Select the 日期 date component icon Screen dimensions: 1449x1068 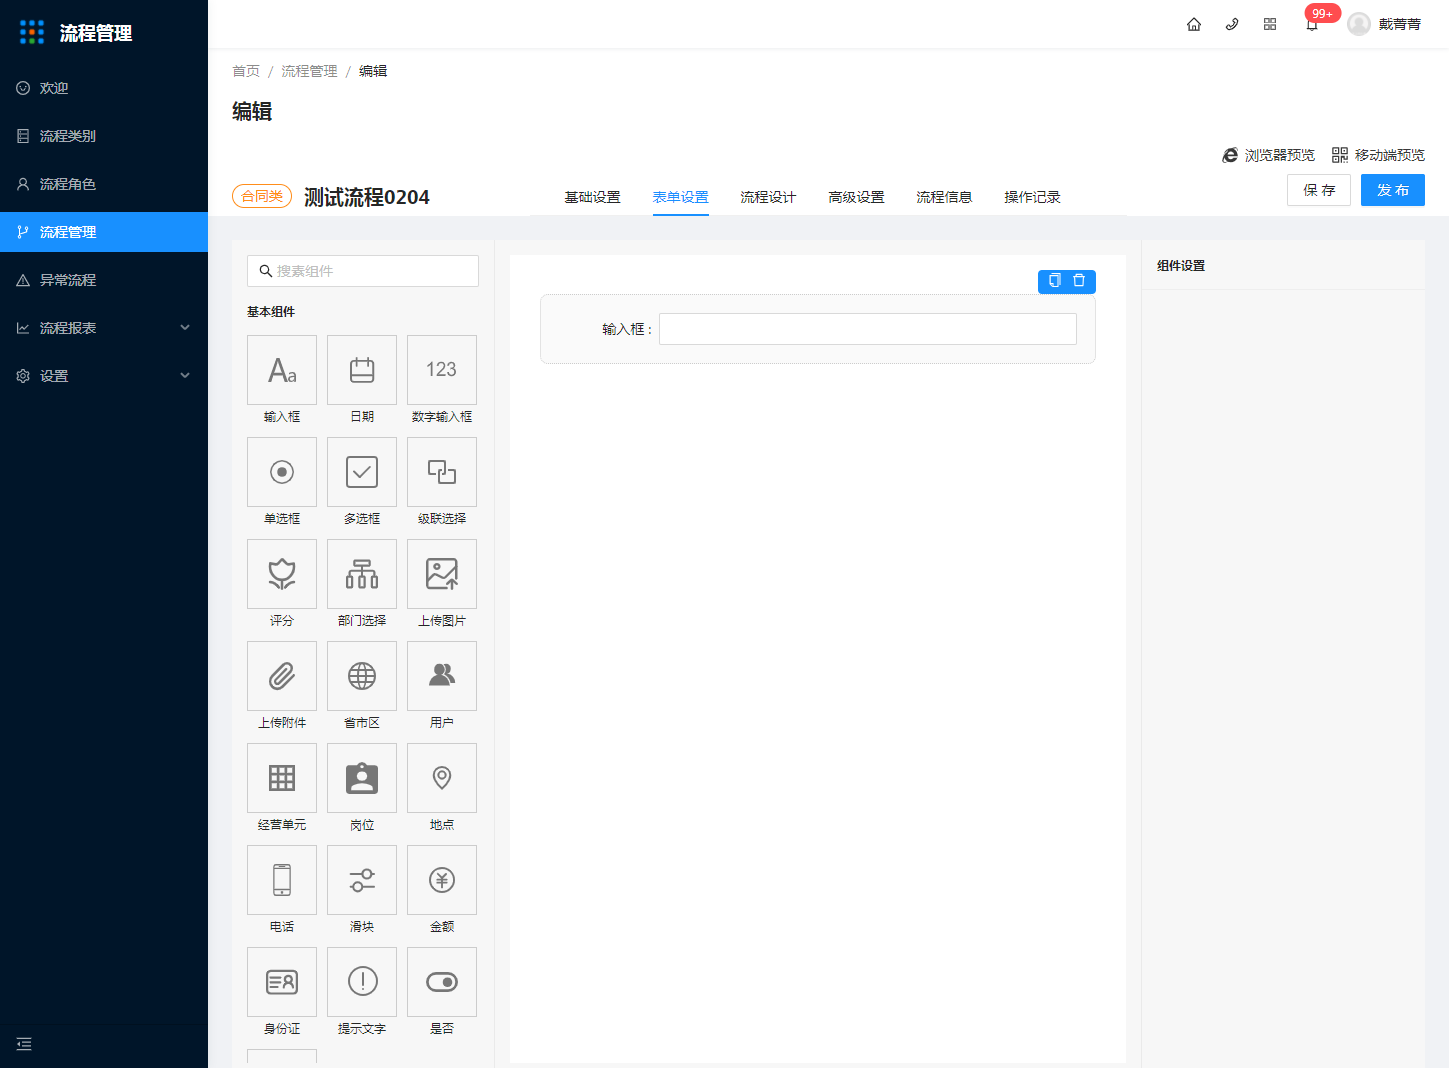(362, 370)
